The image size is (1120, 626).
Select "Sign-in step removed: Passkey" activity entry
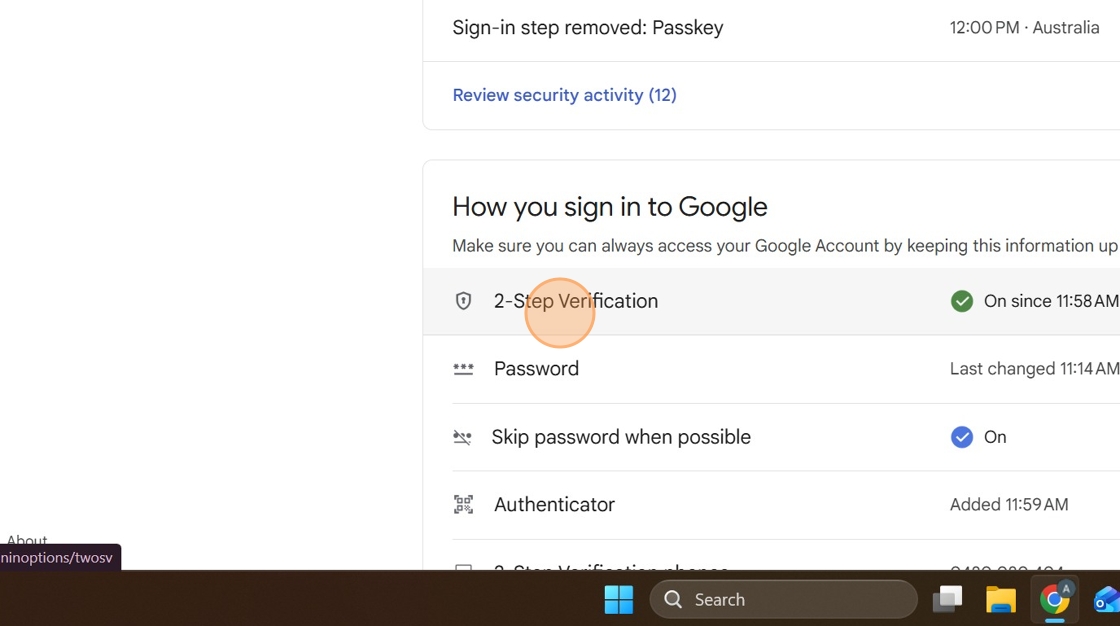(587, 28)
